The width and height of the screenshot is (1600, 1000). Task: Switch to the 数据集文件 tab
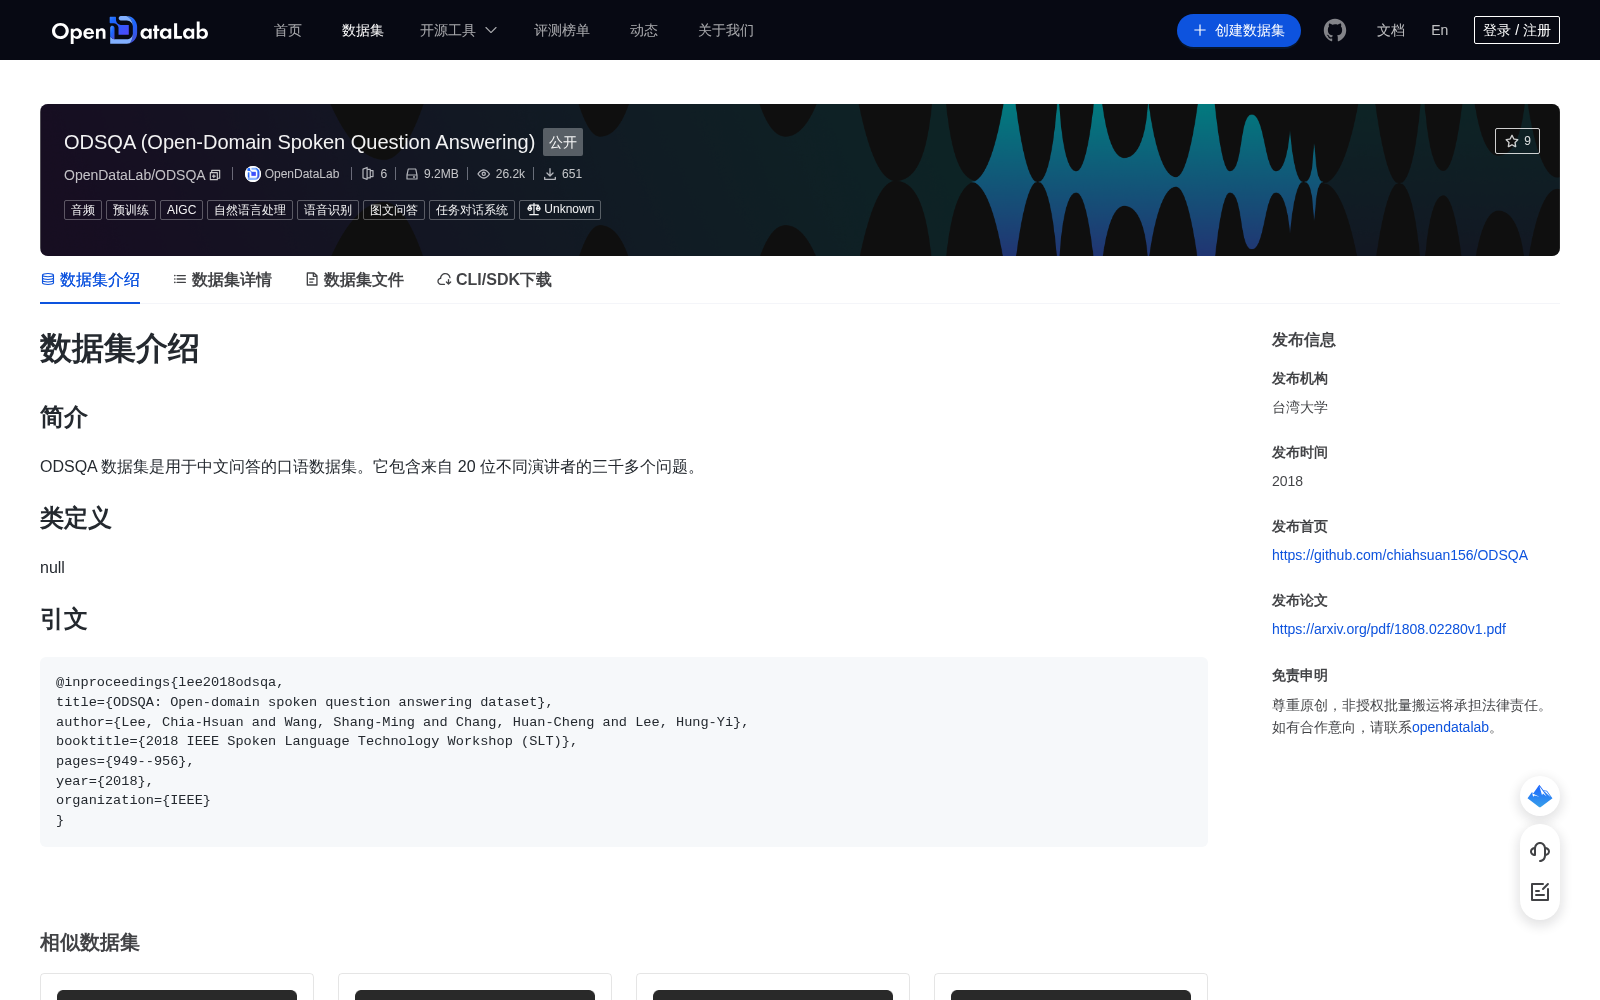[x=354, y=280]
